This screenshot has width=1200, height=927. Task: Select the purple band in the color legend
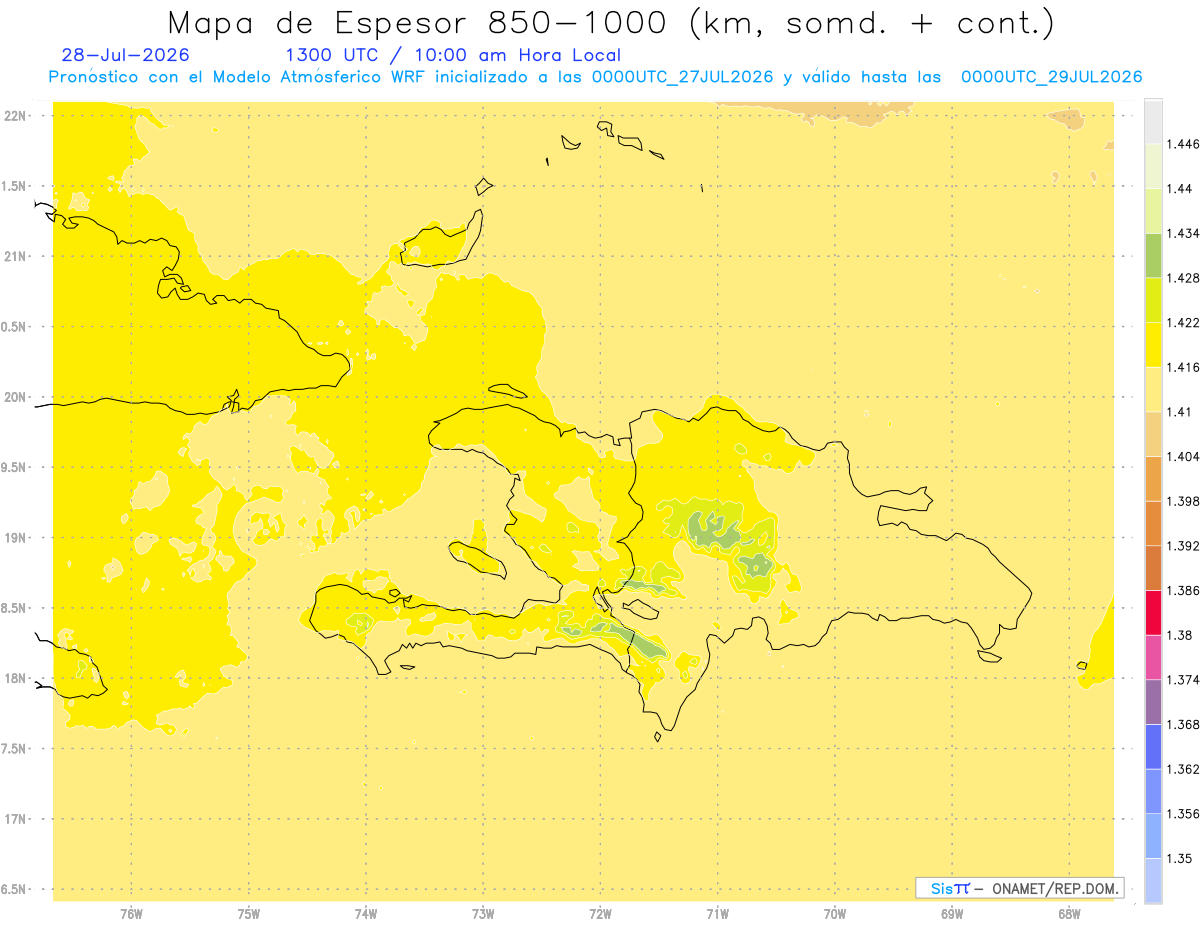tap(1153, 701)
